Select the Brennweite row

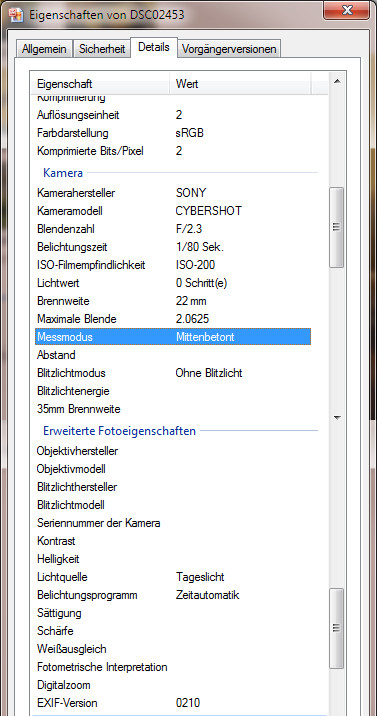pos(173,301)
